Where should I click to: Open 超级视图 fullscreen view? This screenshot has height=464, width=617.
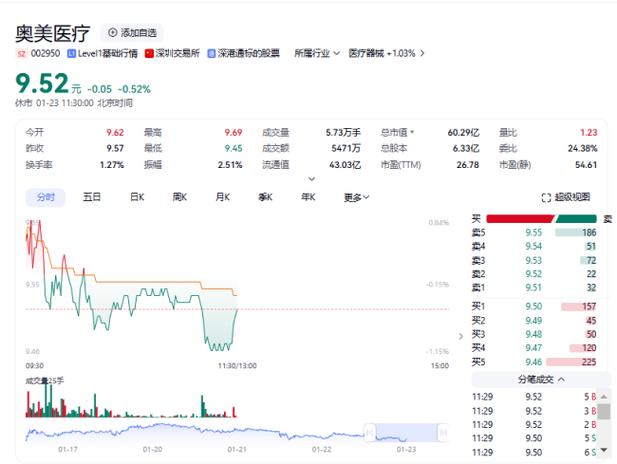[566, 197]
